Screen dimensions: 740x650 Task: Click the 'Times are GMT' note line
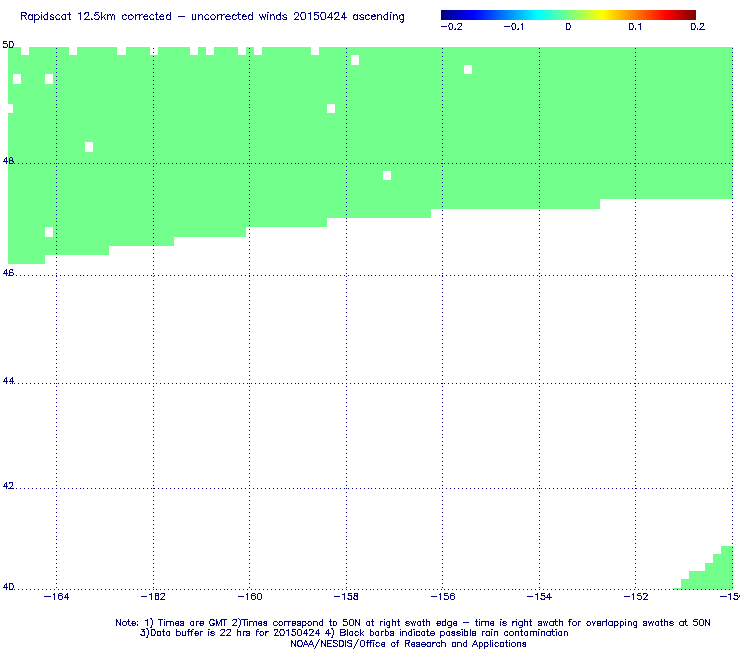[x=413, y=623]
